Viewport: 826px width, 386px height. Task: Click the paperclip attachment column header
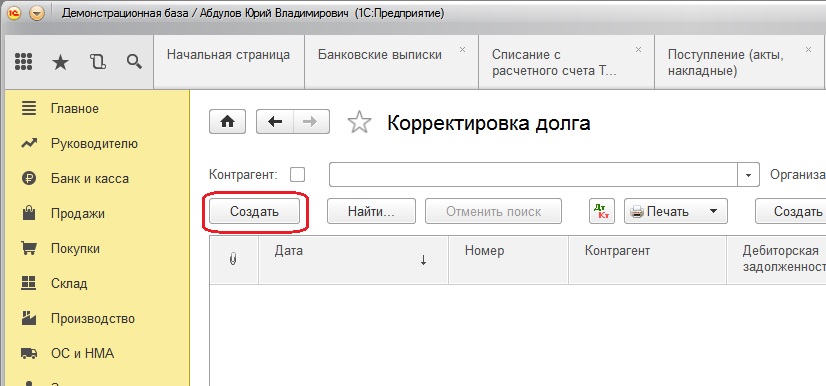point(233,259)
